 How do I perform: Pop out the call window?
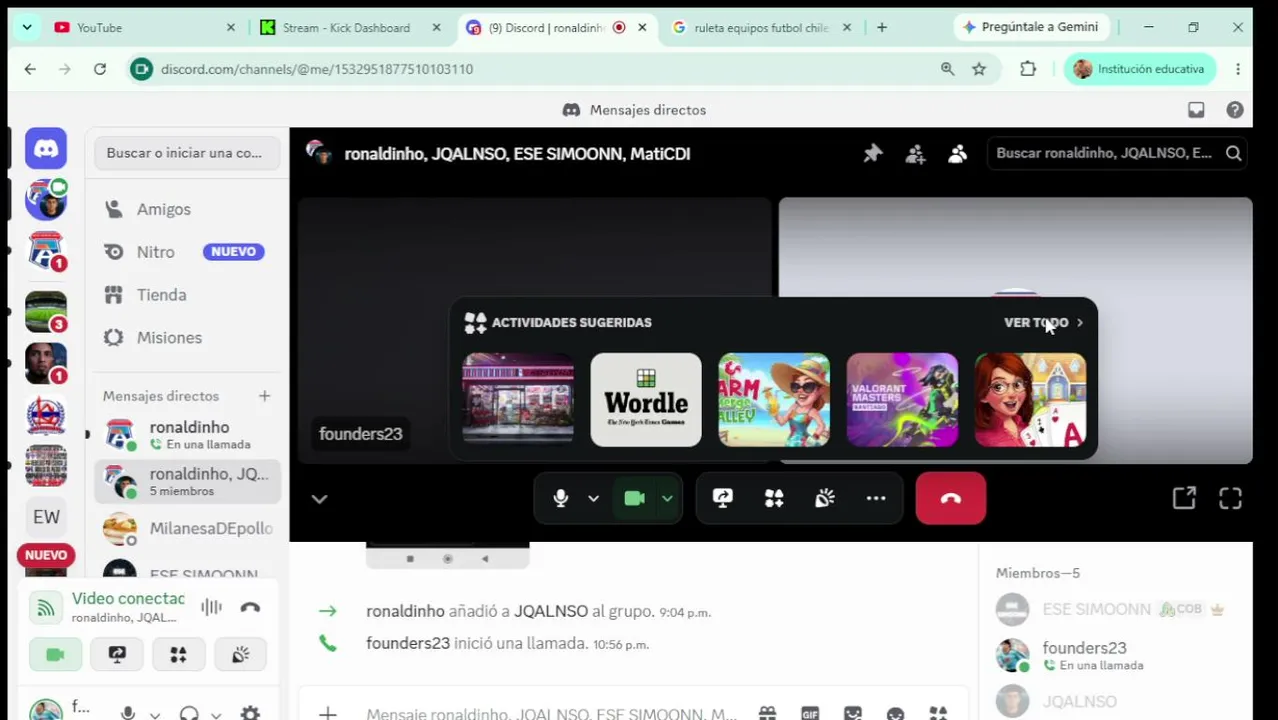tap(1184, 498)
